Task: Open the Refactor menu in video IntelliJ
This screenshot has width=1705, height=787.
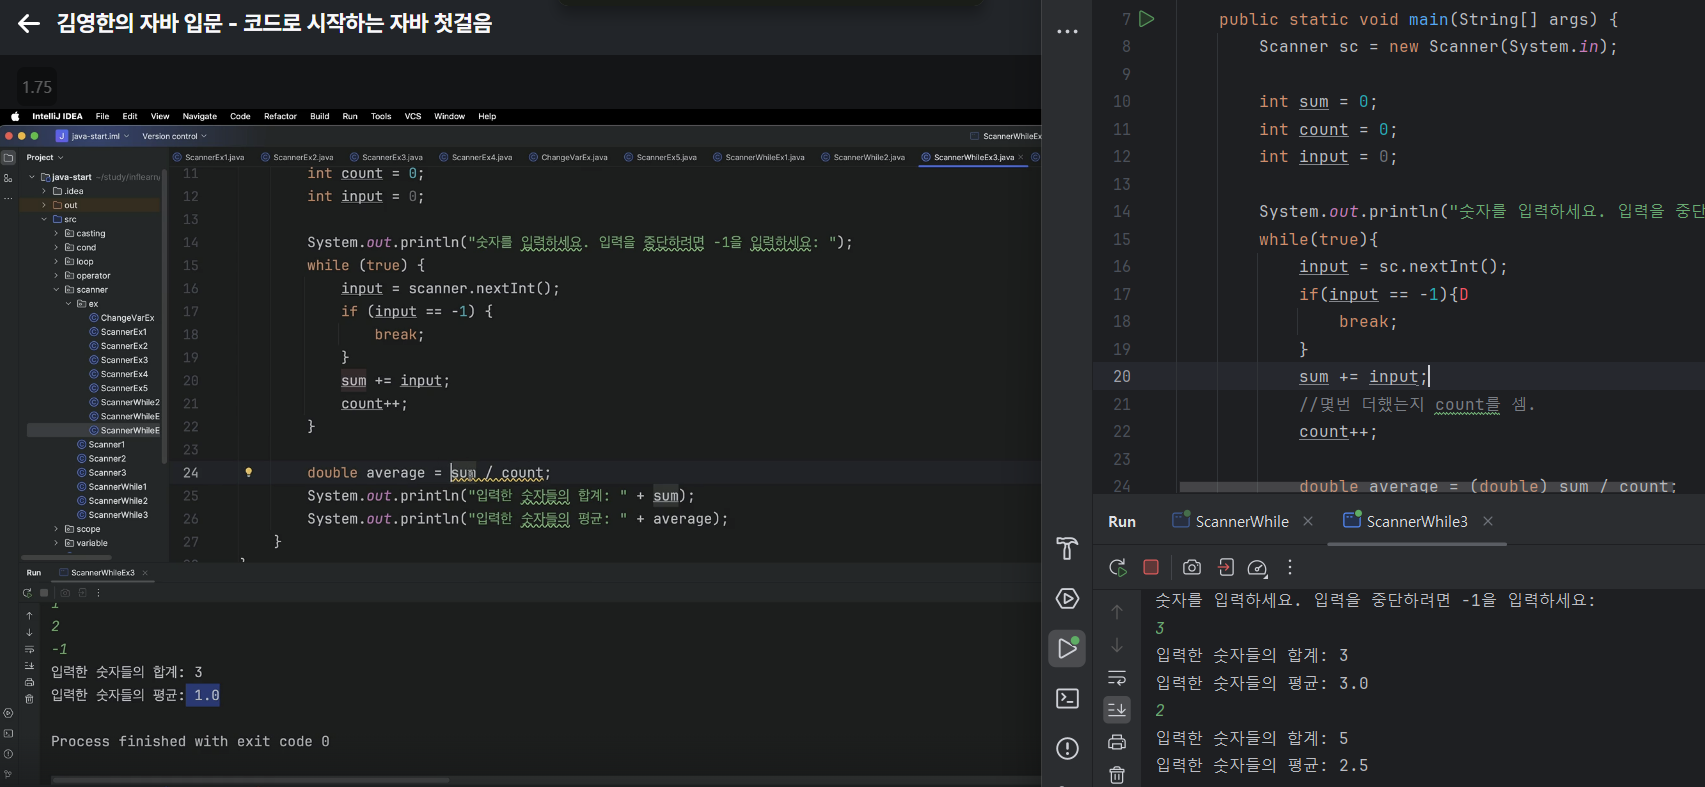Action: 280,116
